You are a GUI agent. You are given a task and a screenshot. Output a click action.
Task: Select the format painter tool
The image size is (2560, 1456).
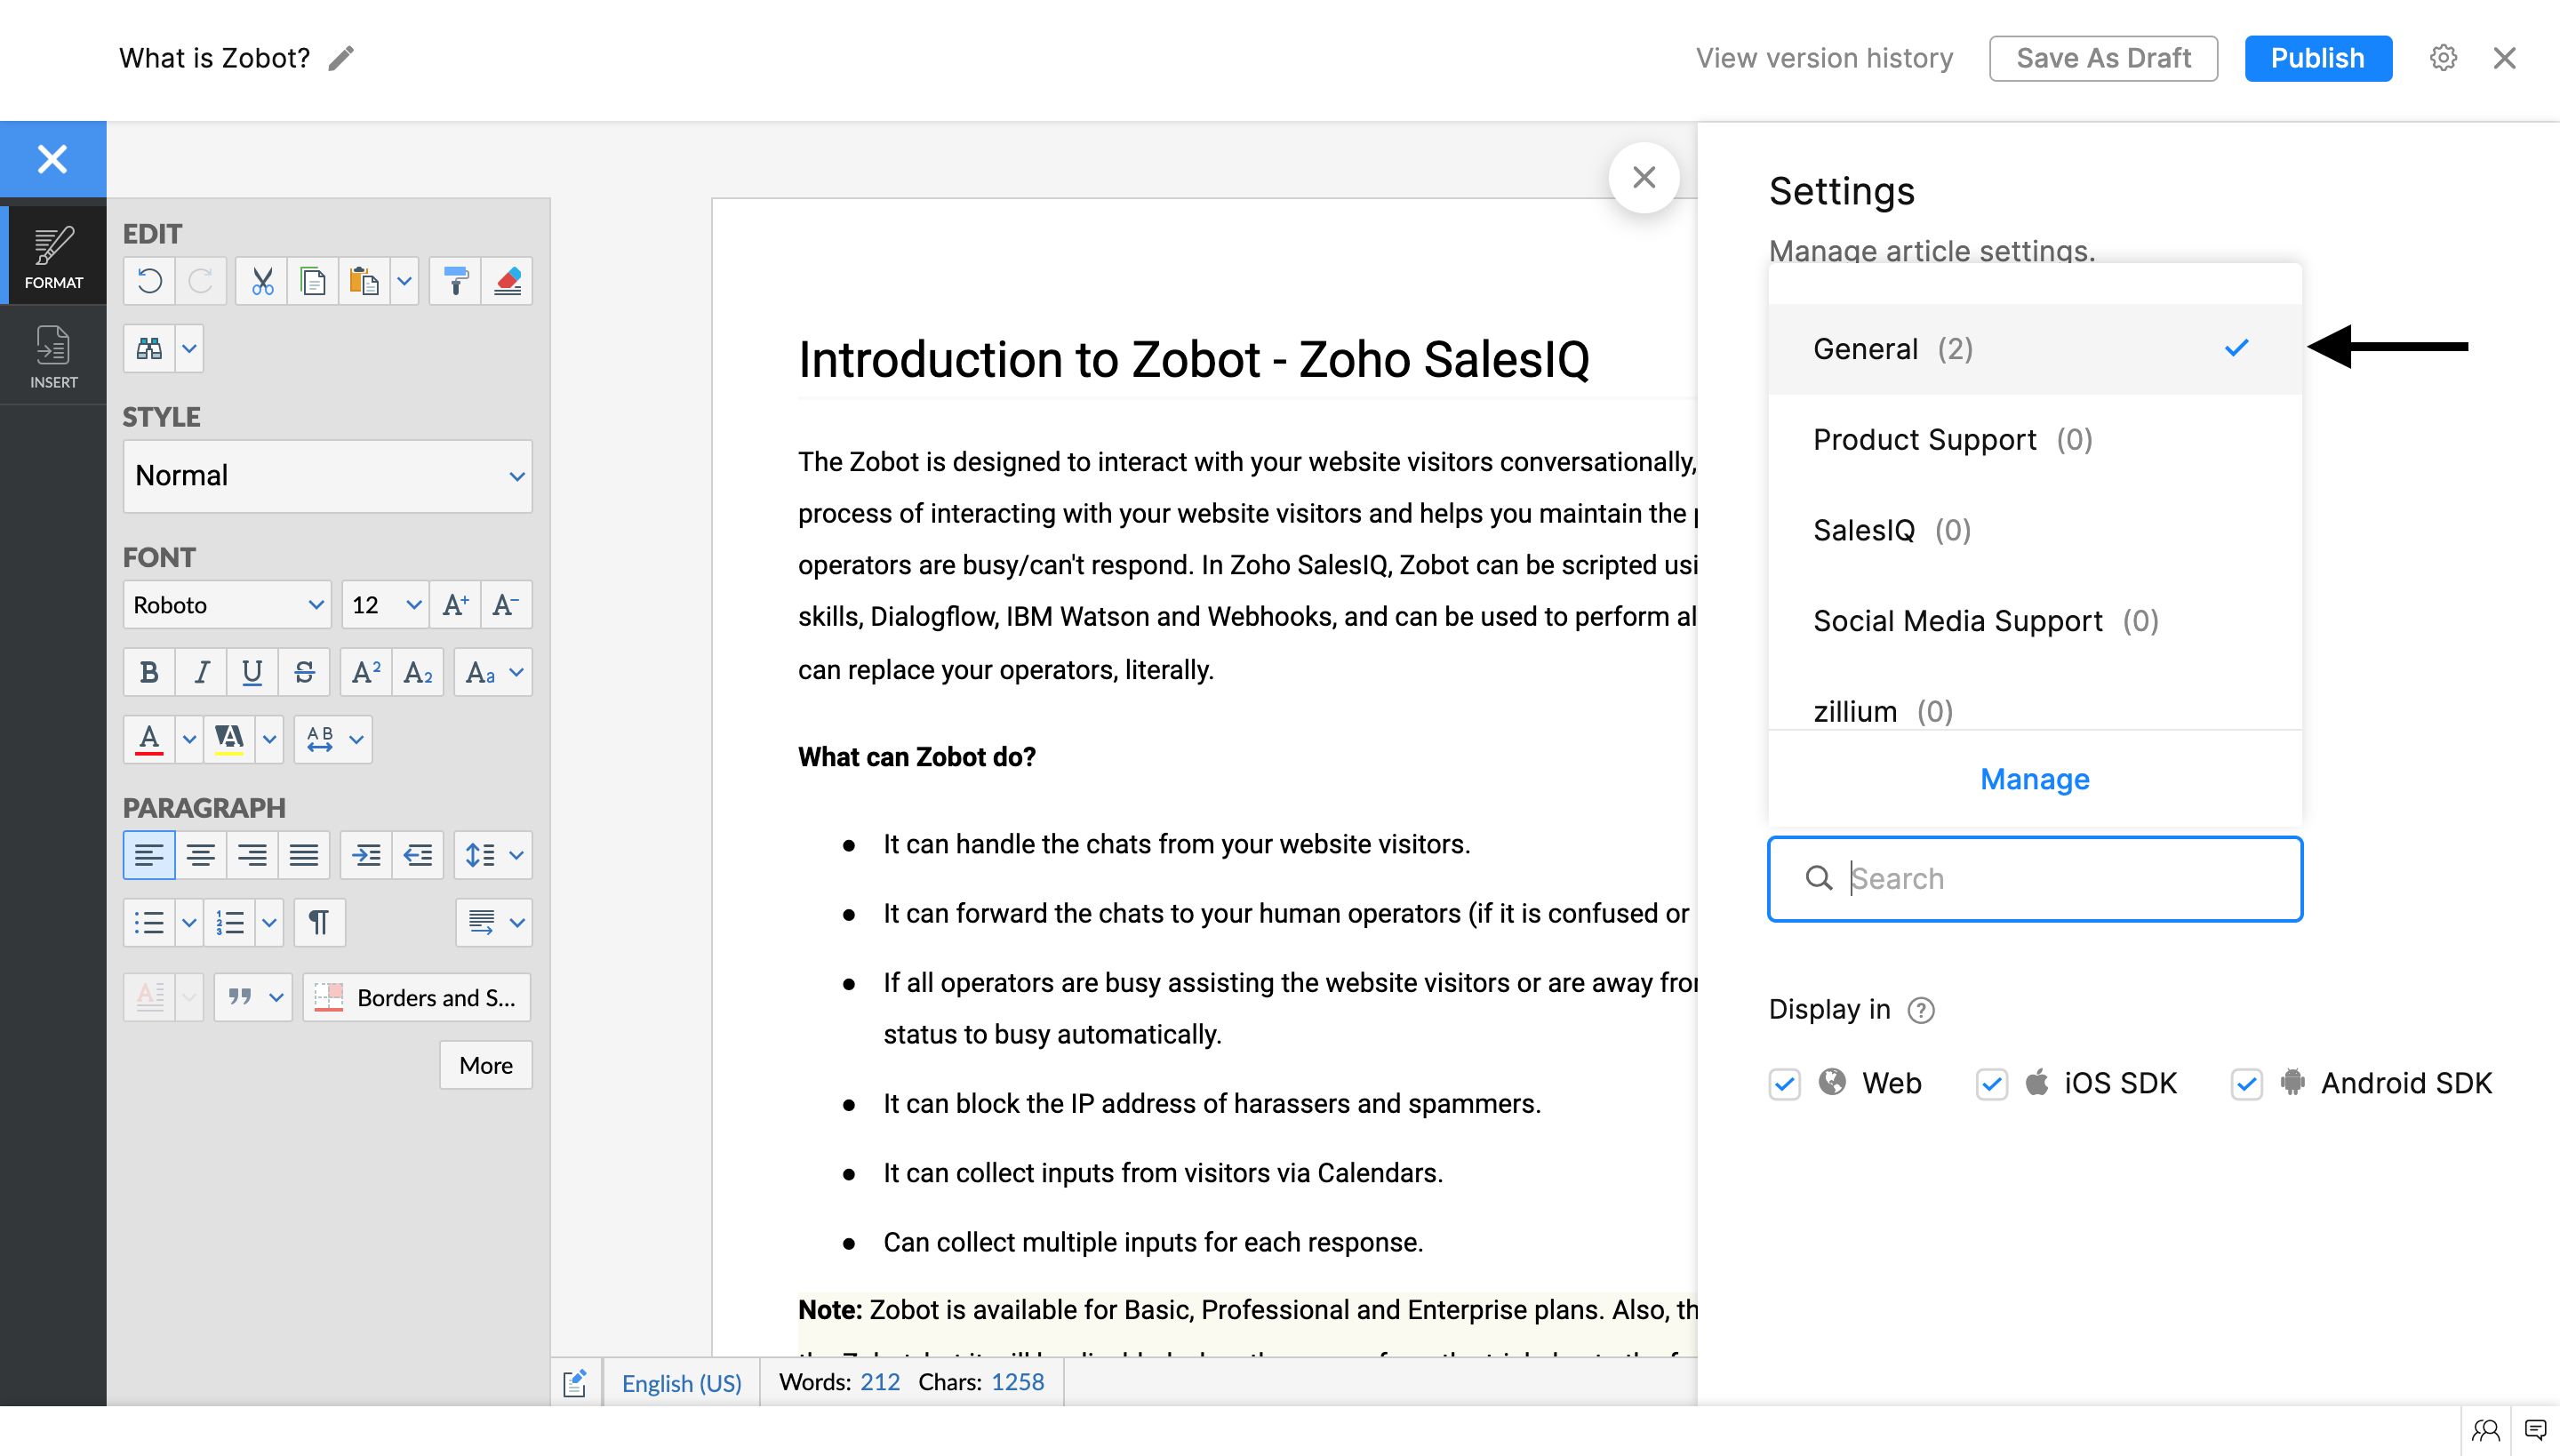455,281
